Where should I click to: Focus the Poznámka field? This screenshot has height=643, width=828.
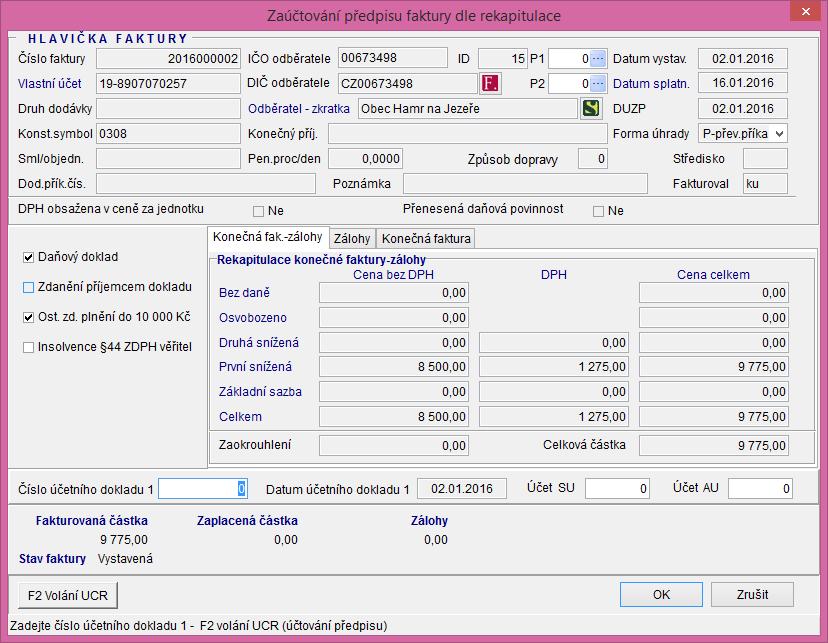click(525, 184)
